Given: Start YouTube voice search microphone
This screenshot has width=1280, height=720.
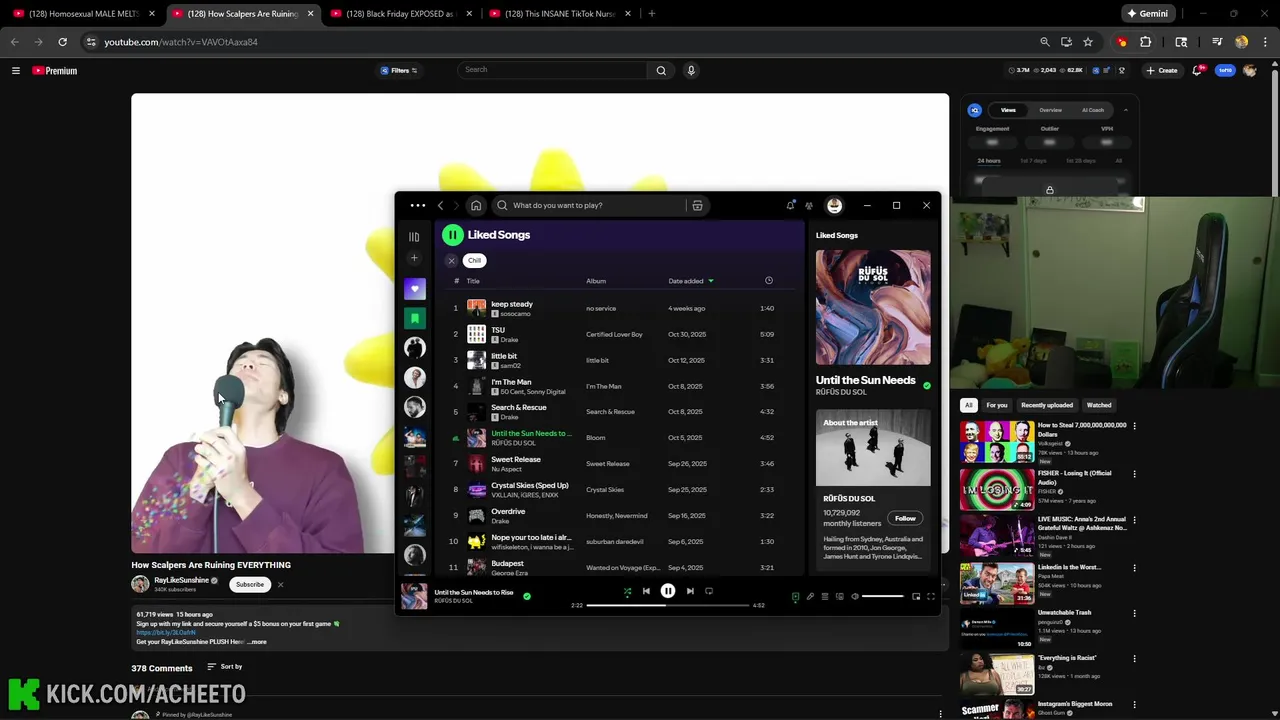Looking at the screenshot, I should point(690,70).
